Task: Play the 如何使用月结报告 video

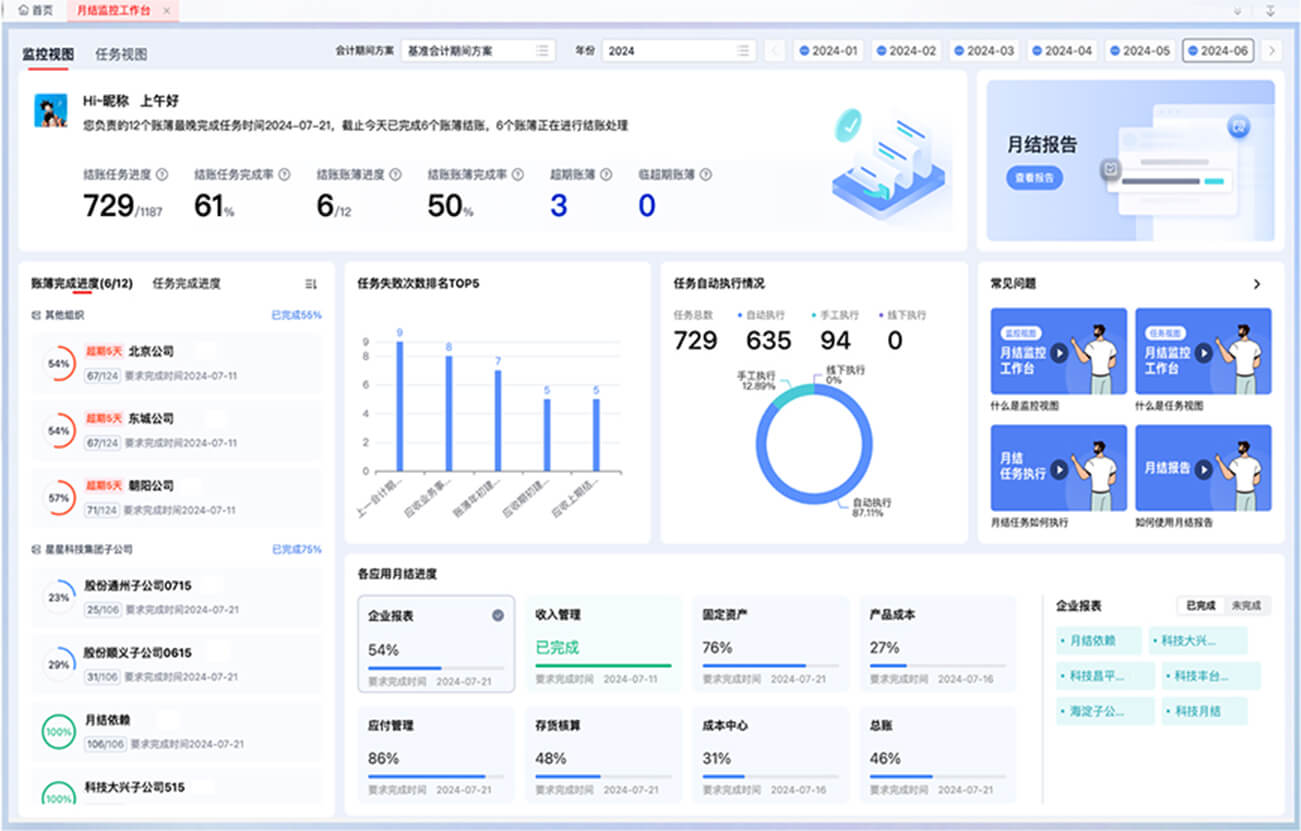Action: coord(1203,468)
